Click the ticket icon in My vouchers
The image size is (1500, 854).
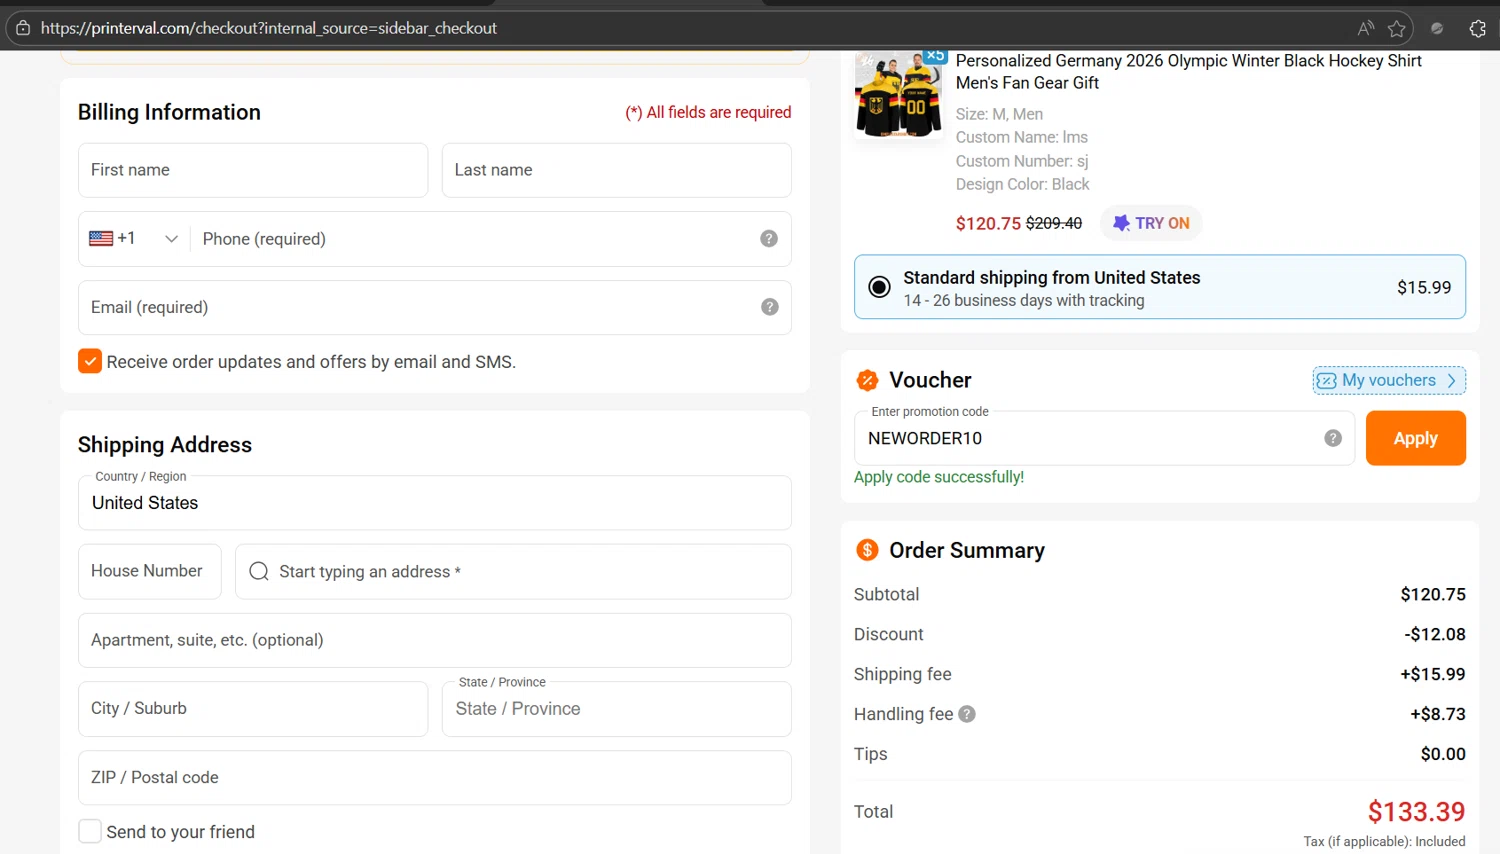1327,380
